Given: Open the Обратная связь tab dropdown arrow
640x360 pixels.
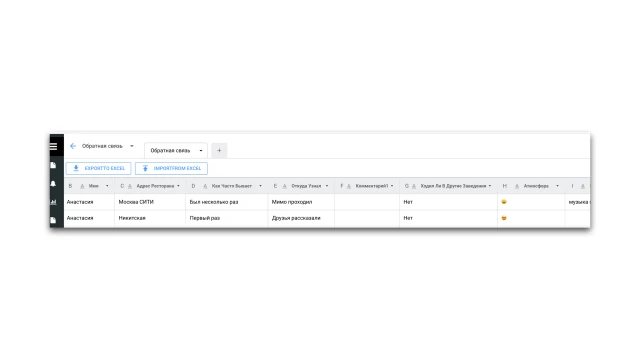Looking at the screenshot, I should (x=201, y=151).
